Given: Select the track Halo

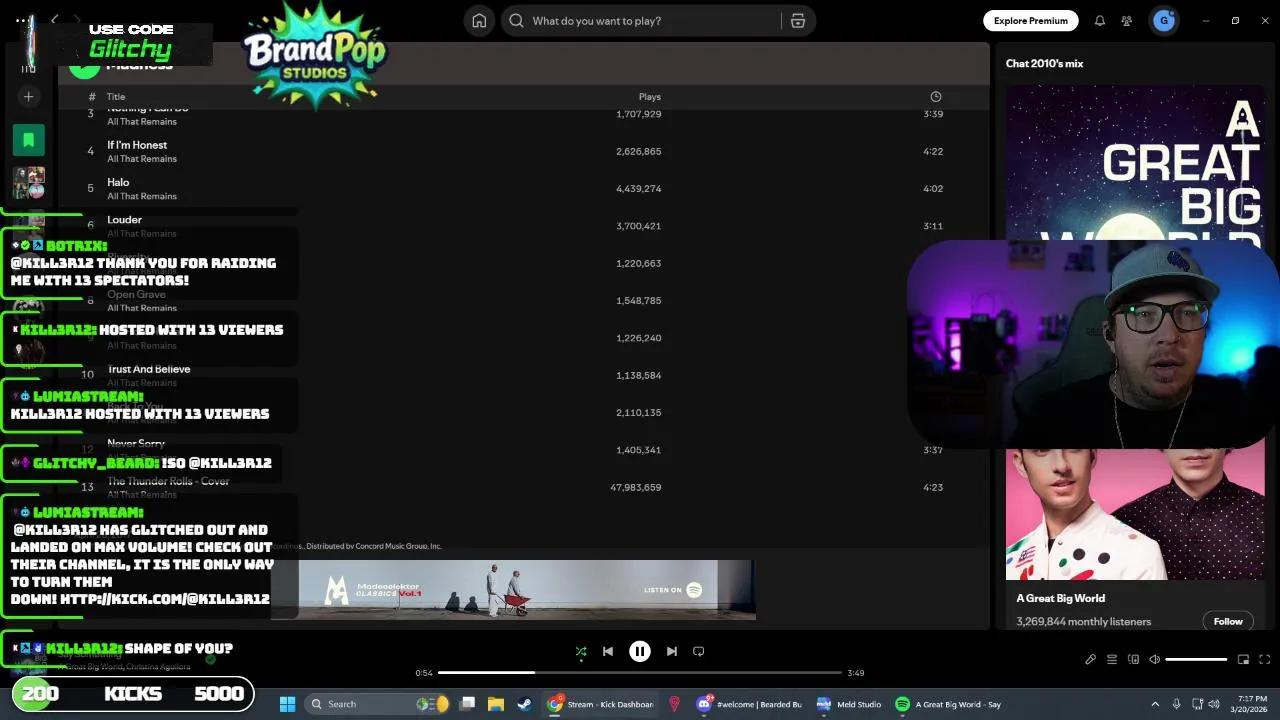Looking at the screenshot, I should pyautogui.click(x=118, y=182).
